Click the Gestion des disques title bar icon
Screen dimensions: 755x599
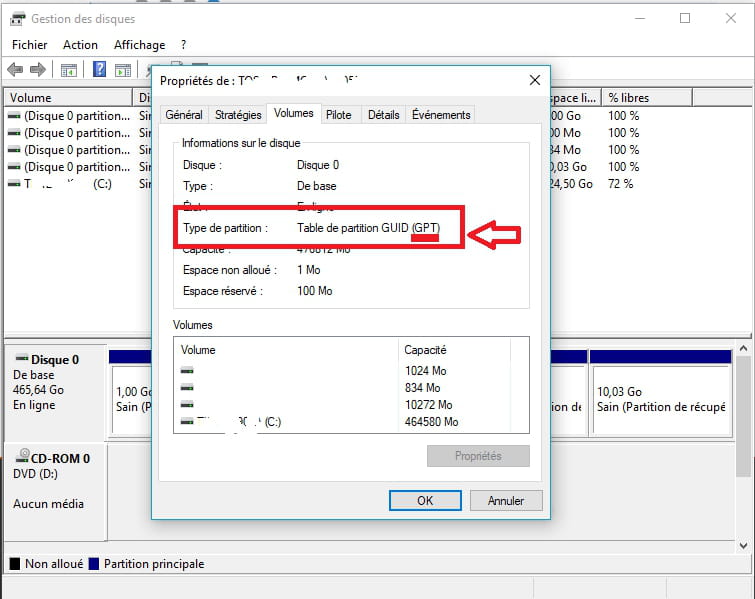point(17,19)
